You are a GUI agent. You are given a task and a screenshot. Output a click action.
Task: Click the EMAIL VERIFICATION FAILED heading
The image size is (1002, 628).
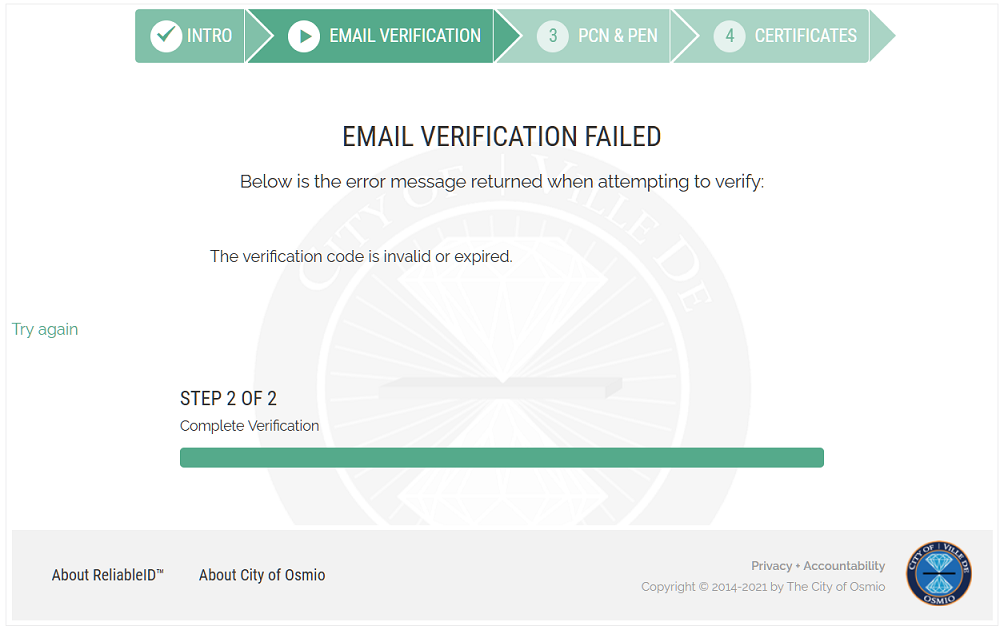501,137
